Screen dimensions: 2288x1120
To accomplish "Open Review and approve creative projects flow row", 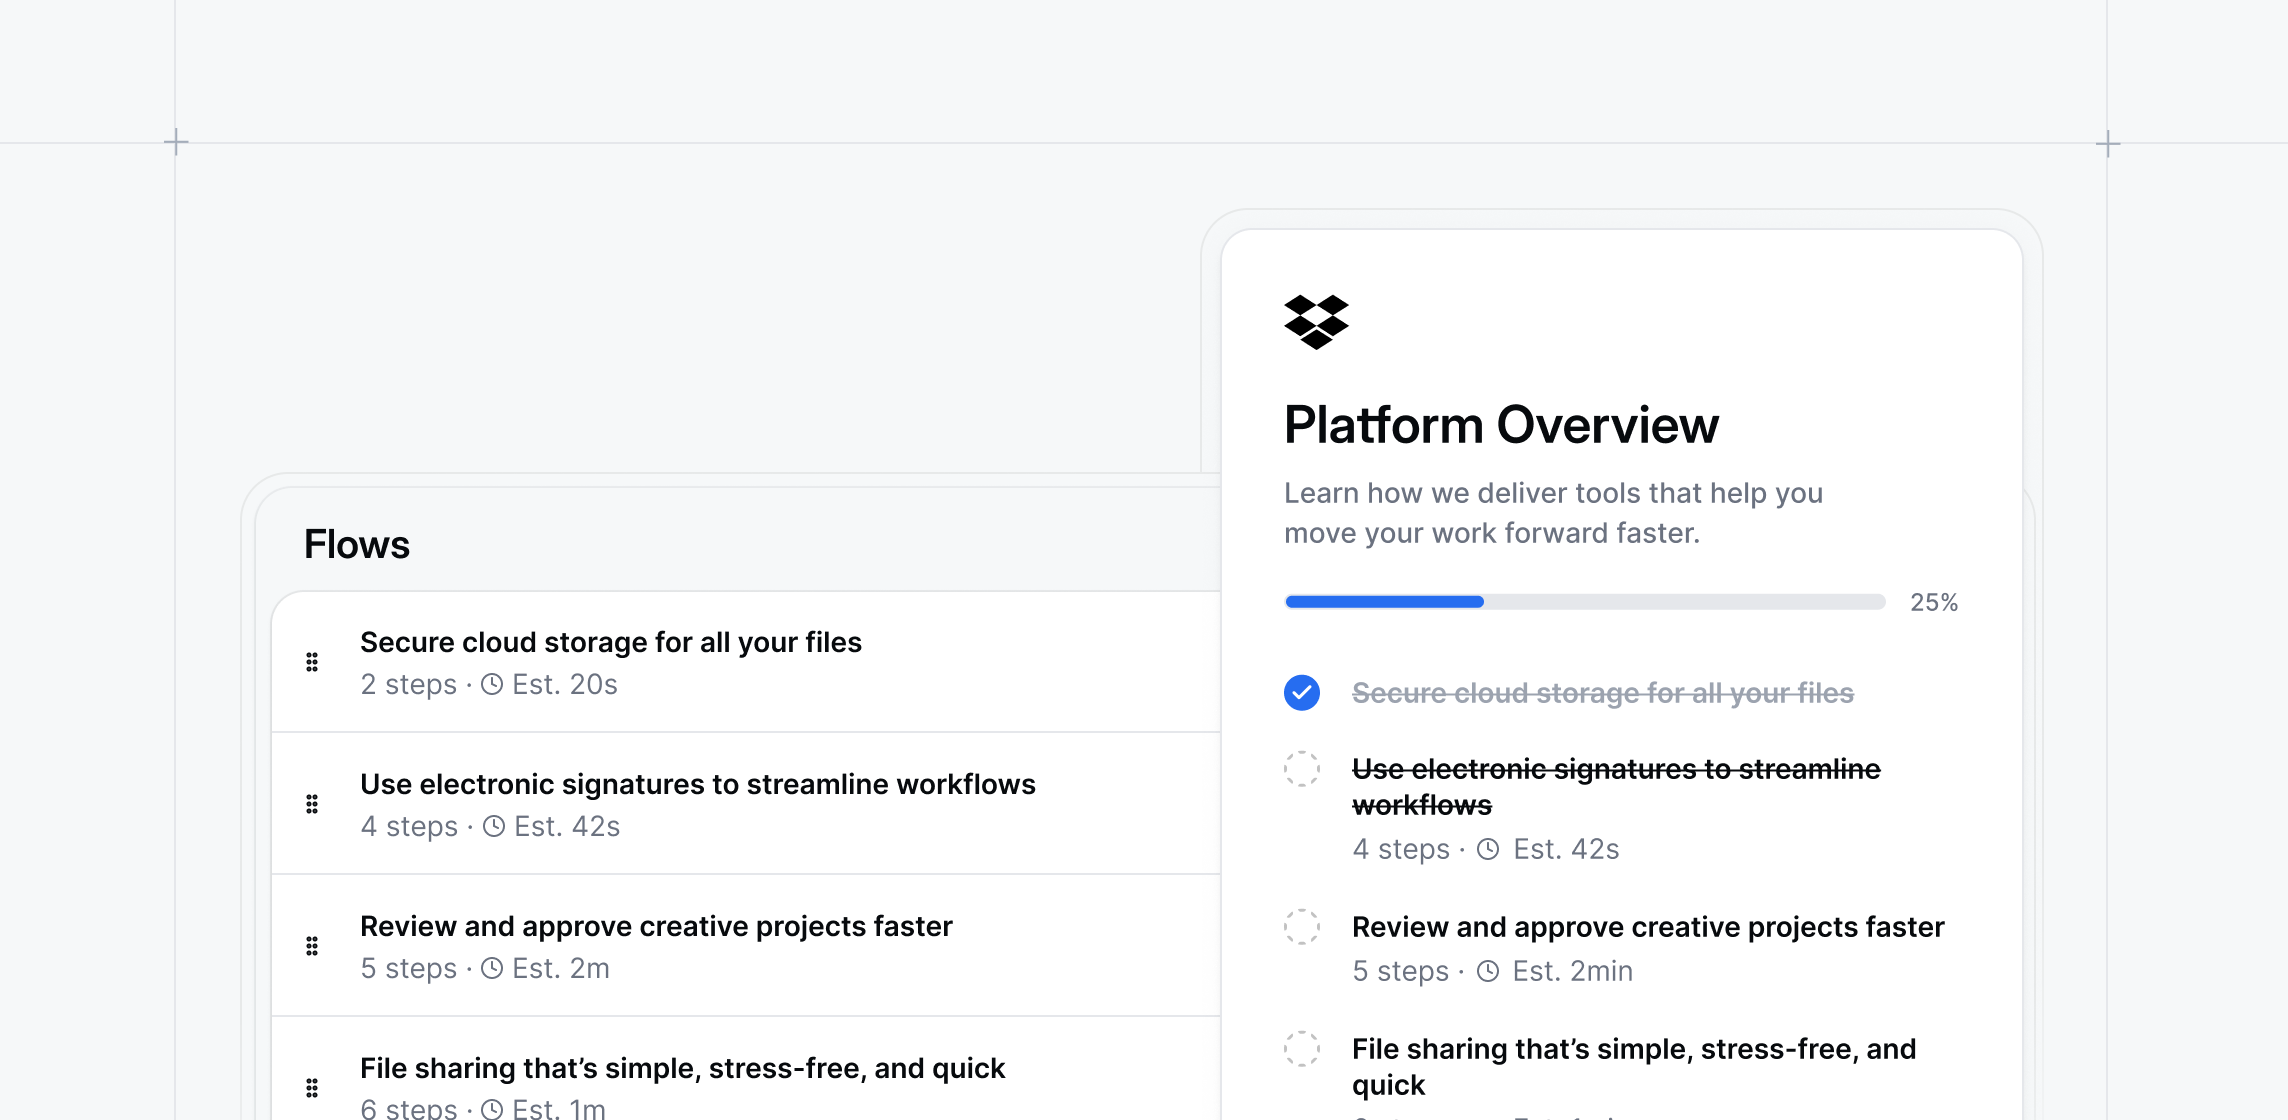I will point(746,946).
